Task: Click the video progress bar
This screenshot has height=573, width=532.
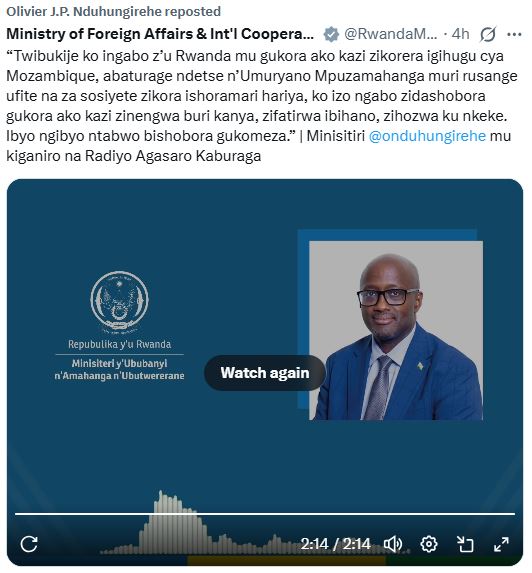Action: pyautogui.click(x=265, y=514)
